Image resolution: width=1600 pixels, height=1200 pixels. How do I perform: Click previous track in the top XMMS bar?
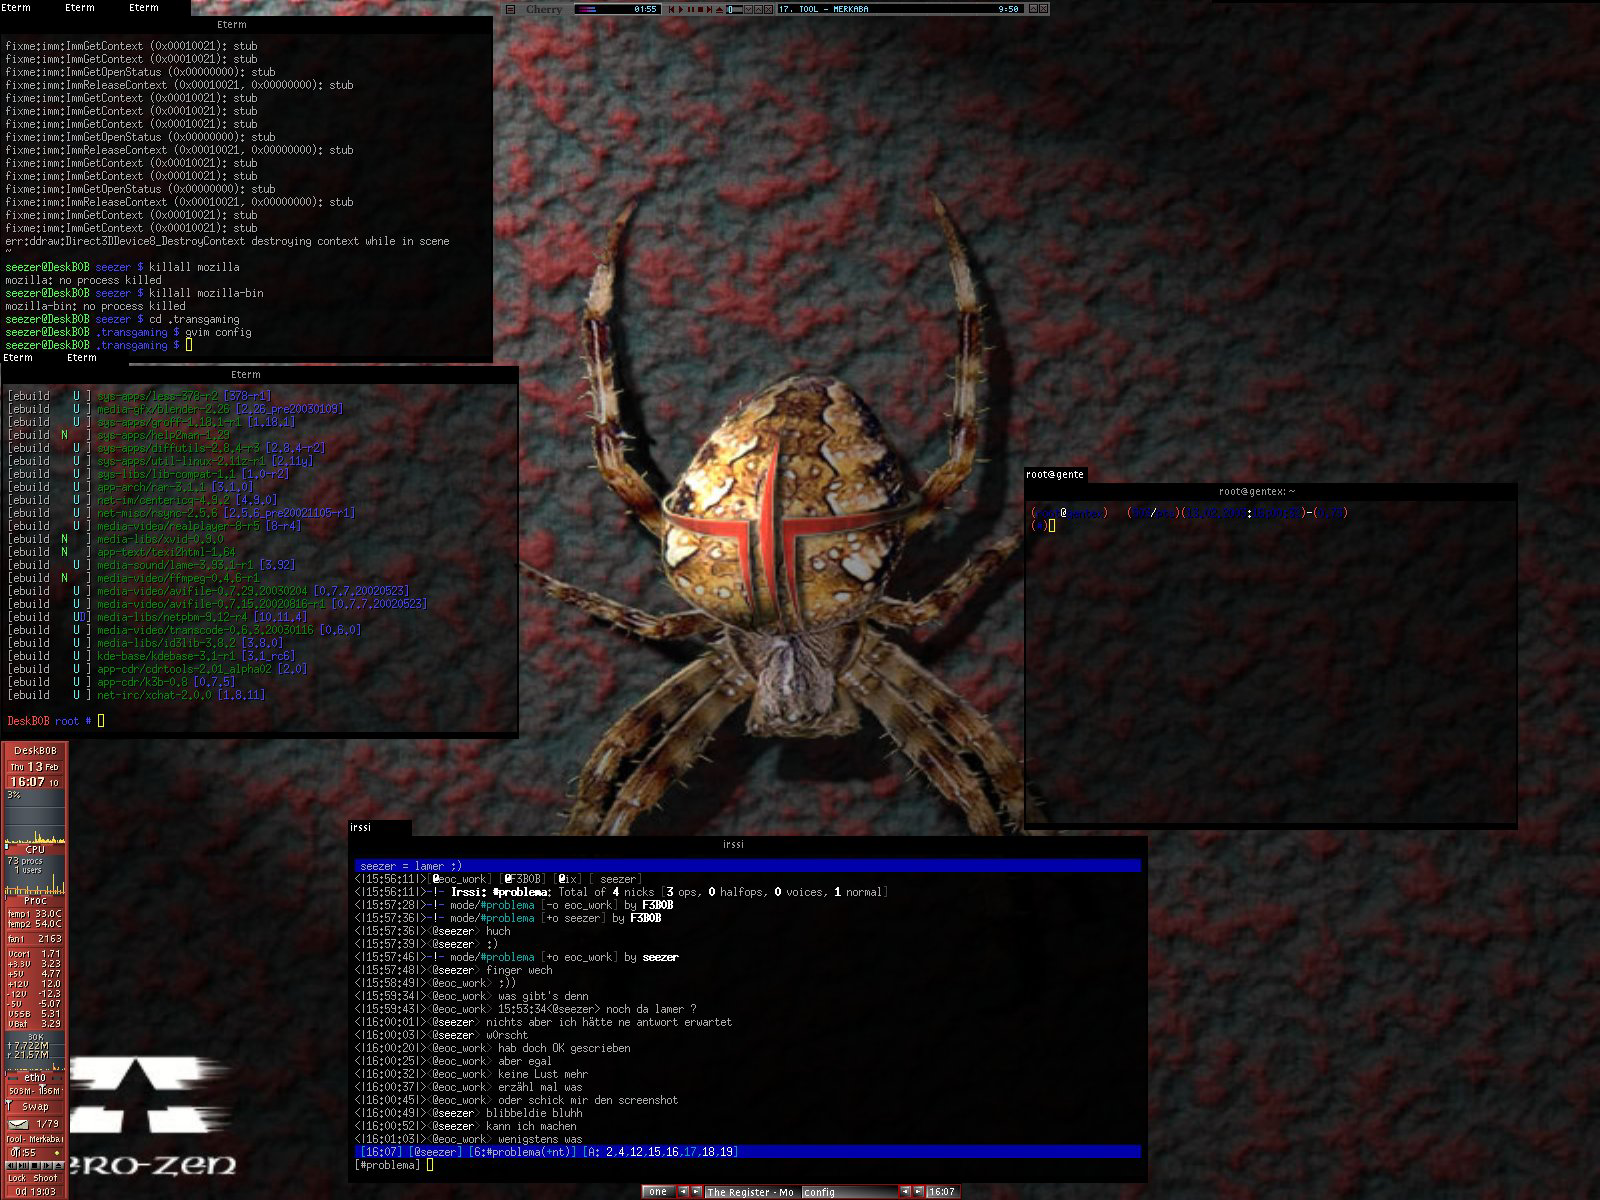671,9
